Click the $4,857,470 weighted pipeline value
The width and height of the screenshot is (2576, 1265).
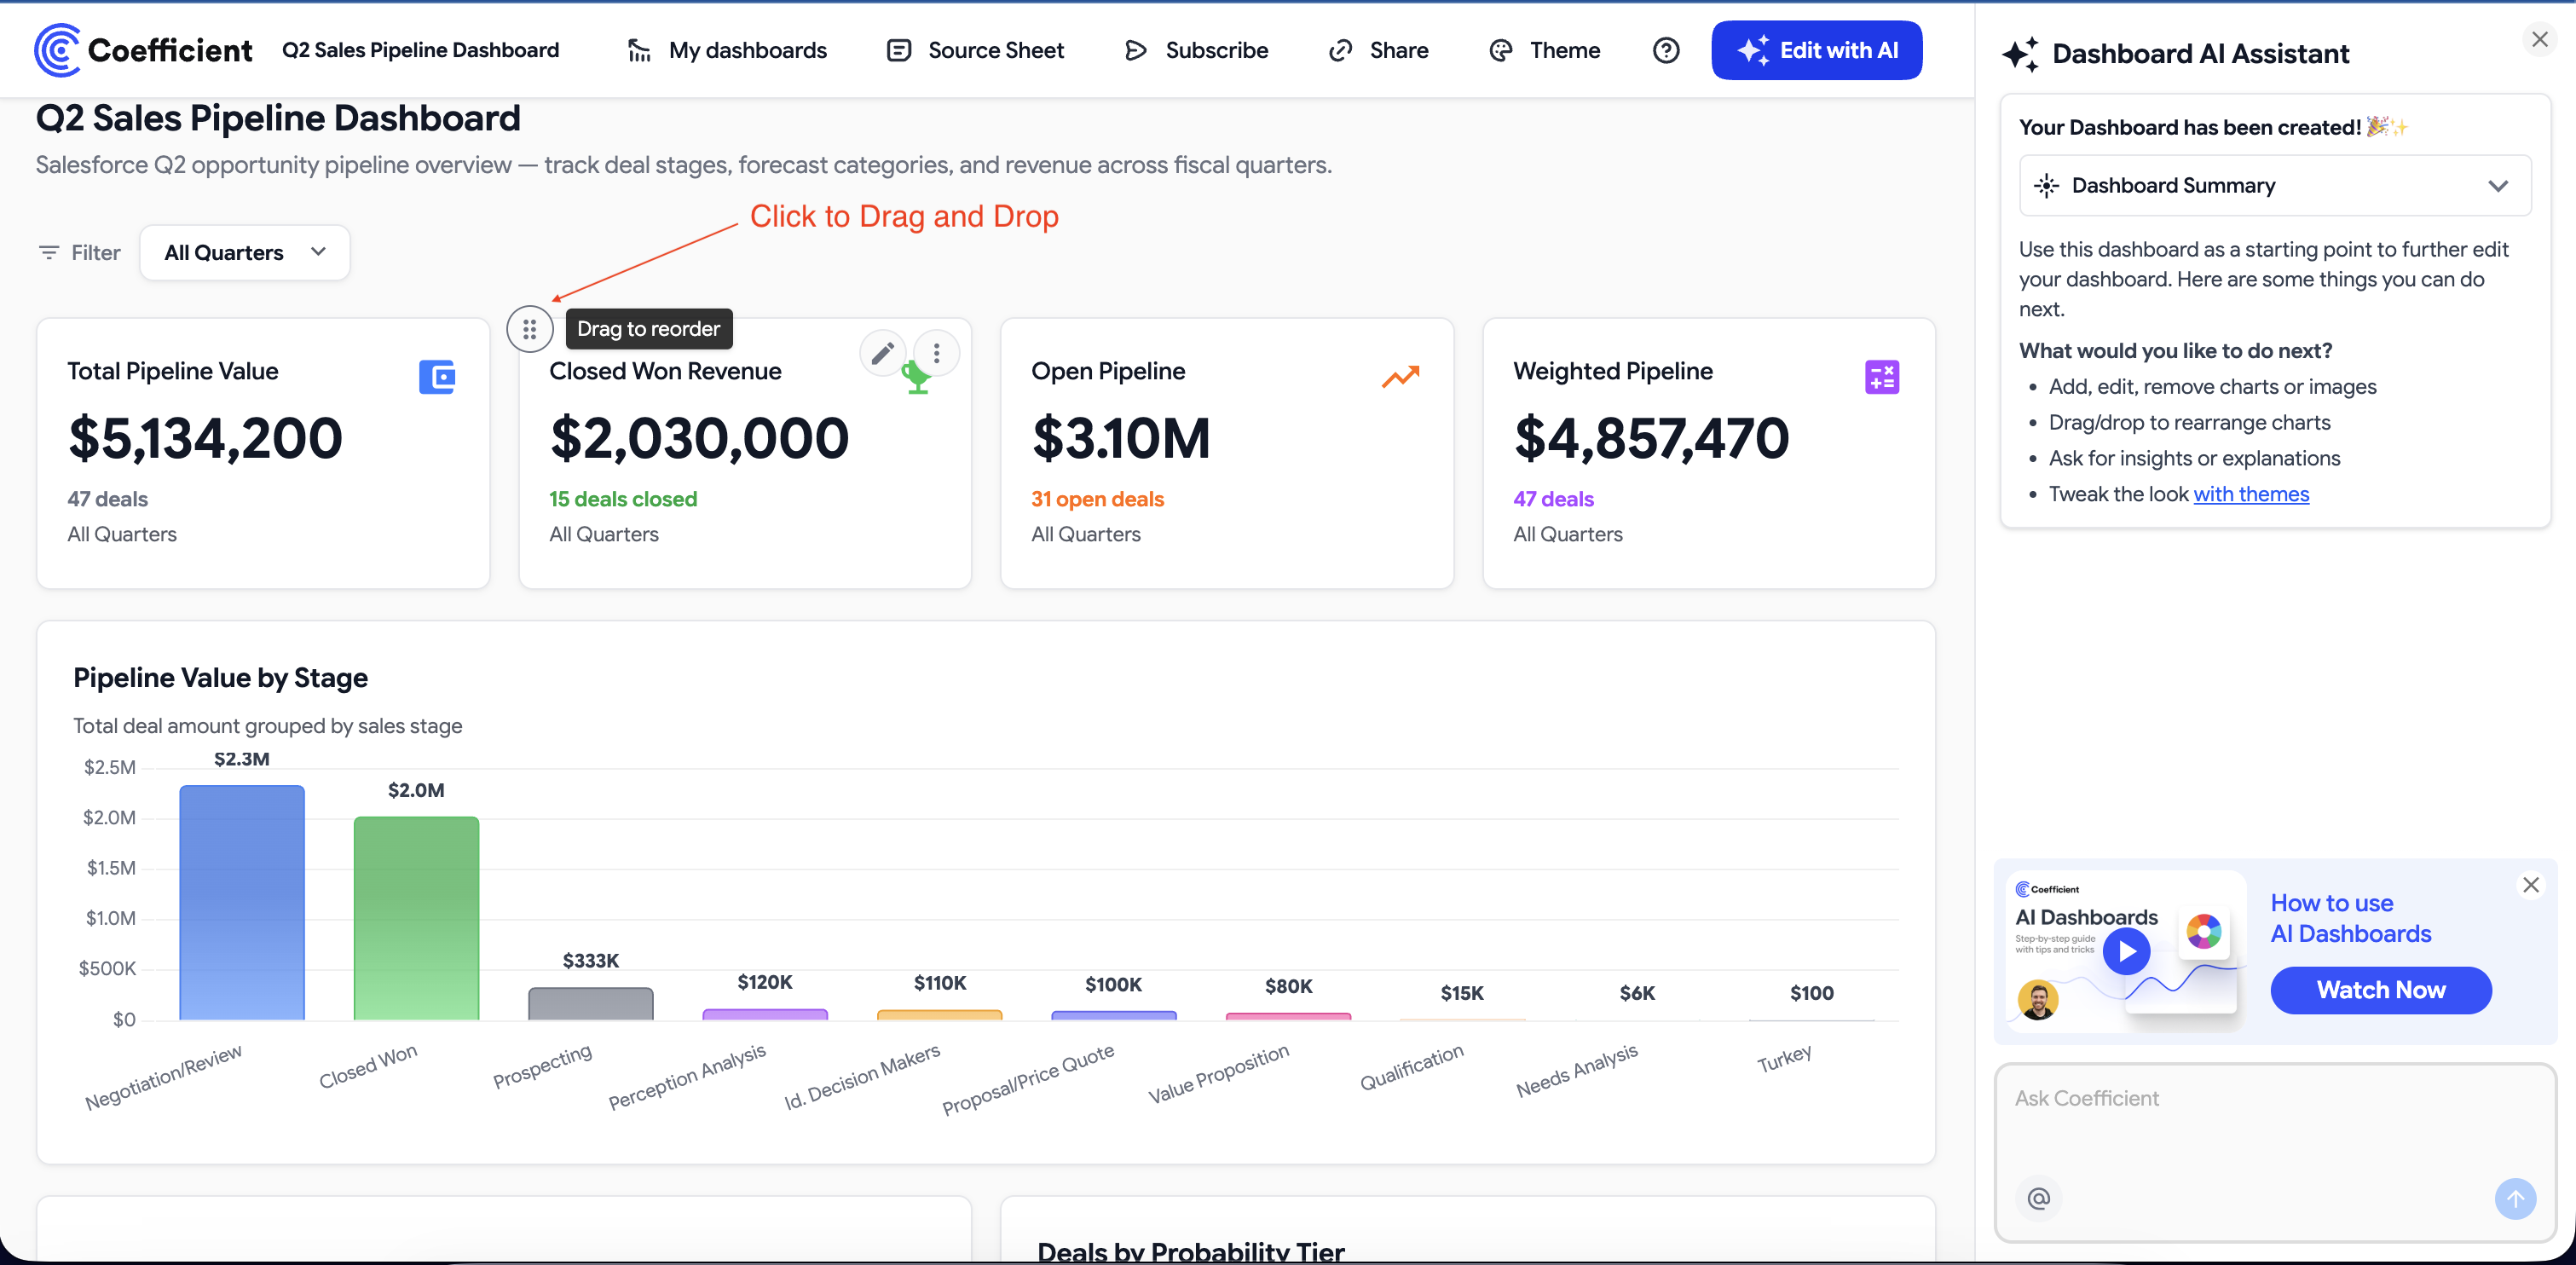(1651, 438)
